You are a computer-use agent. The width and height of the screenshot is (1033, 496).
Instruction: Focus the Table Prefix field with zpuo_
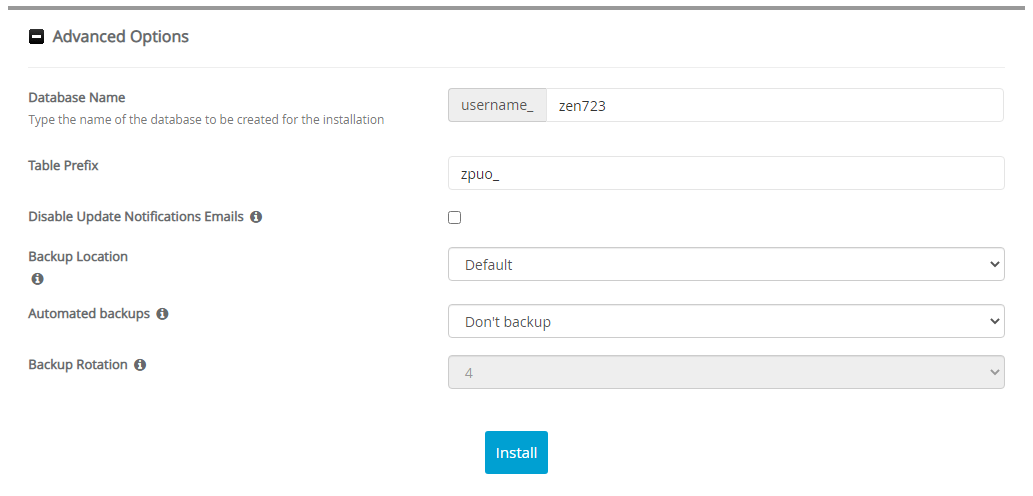[725, 173]
